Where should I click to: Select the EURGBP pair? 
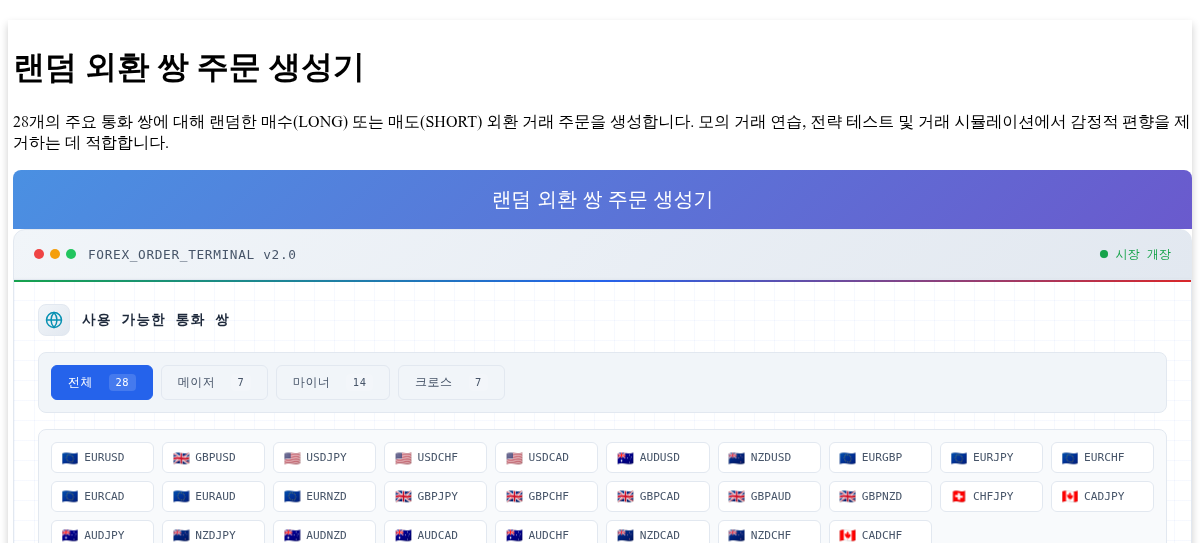click(880, 458)
